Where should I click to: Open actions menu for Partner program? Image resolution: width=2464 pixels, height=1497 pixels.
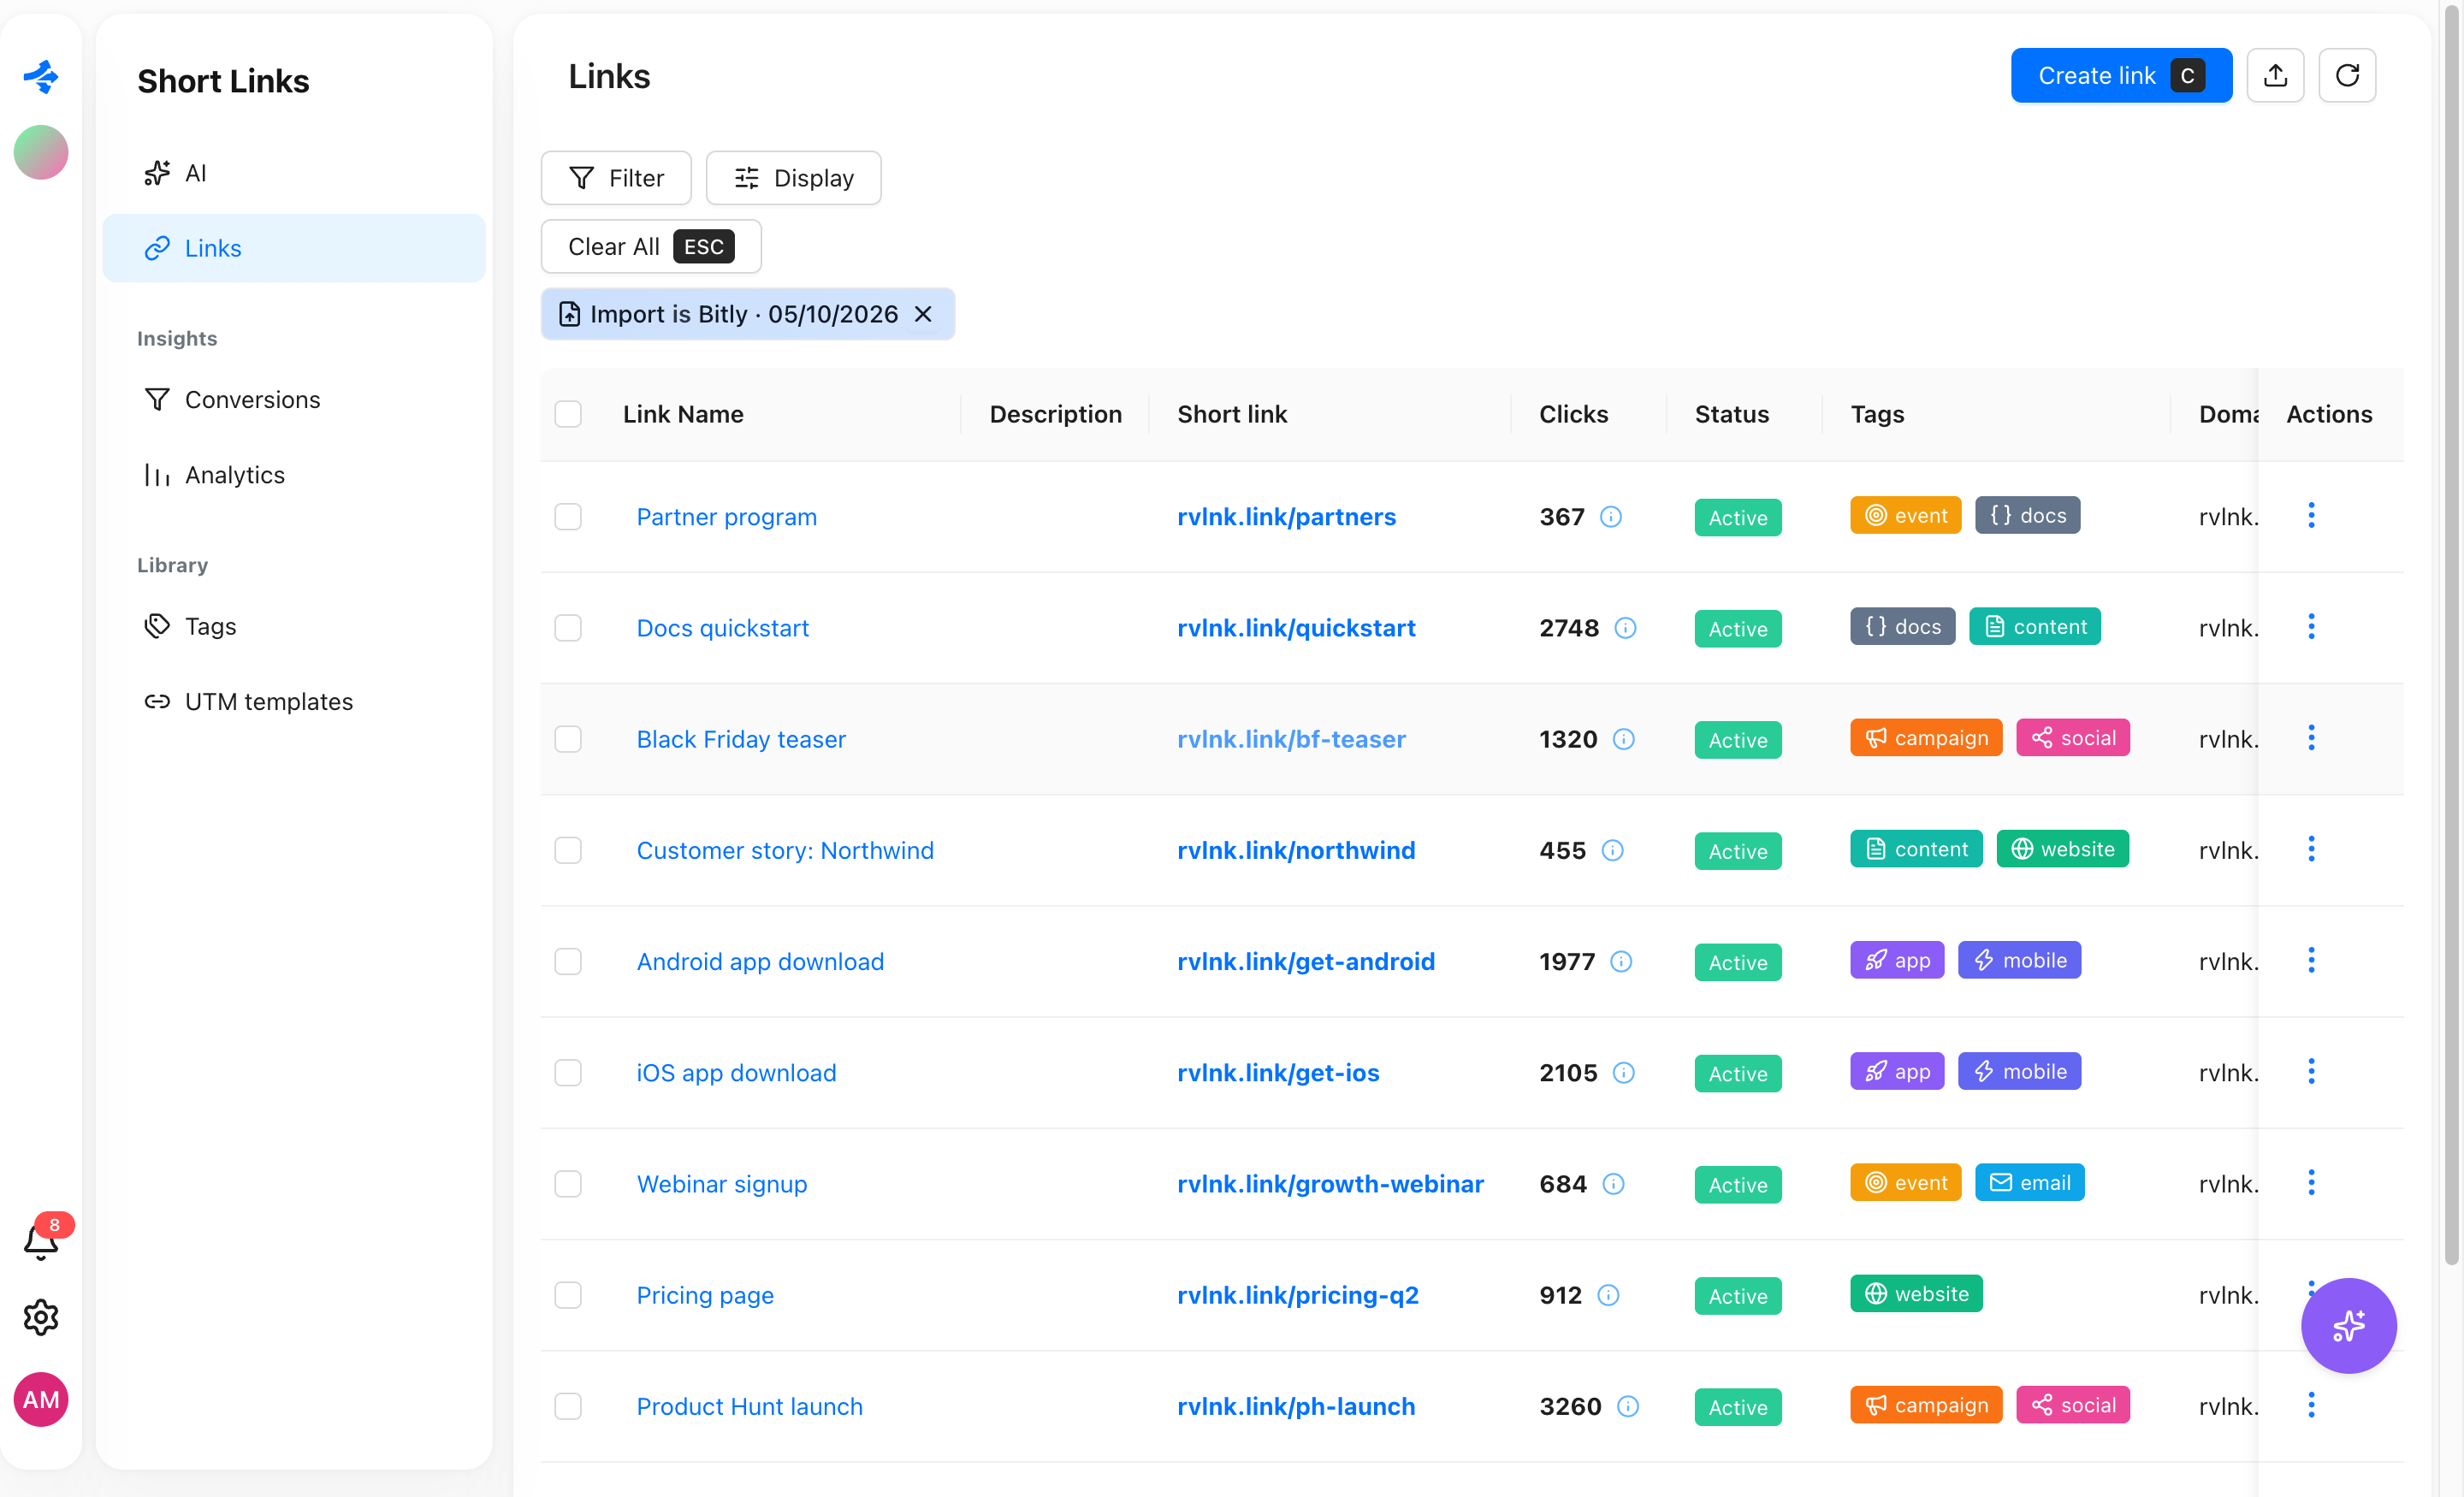[2311, 516]
